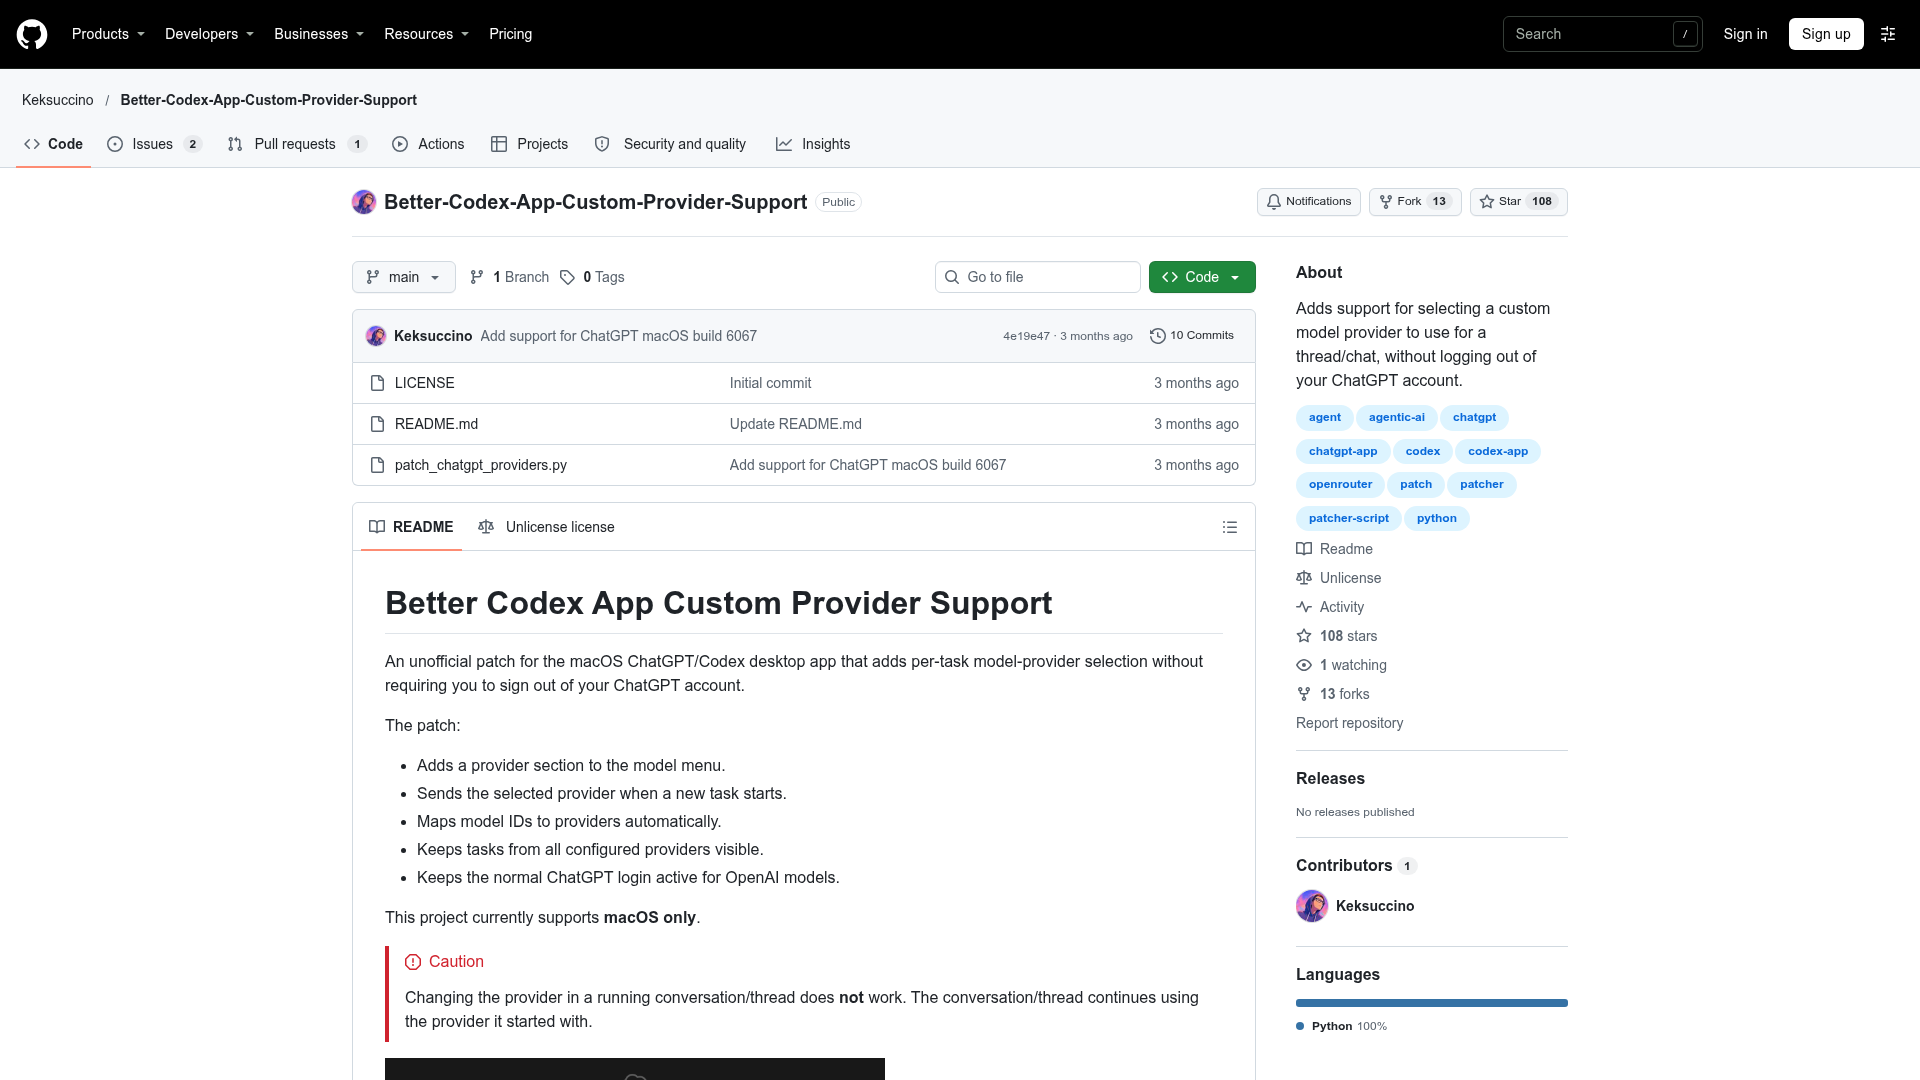This screenshot has width=1920, height=1080.
Task: Expand the Businesses menu
Action: pyautogui.click(x=319, y=34)
